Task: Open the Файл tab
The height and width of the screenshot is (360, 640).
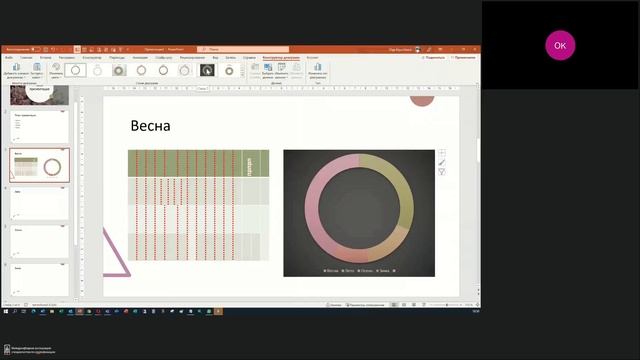Action: (x=9, y=58)
